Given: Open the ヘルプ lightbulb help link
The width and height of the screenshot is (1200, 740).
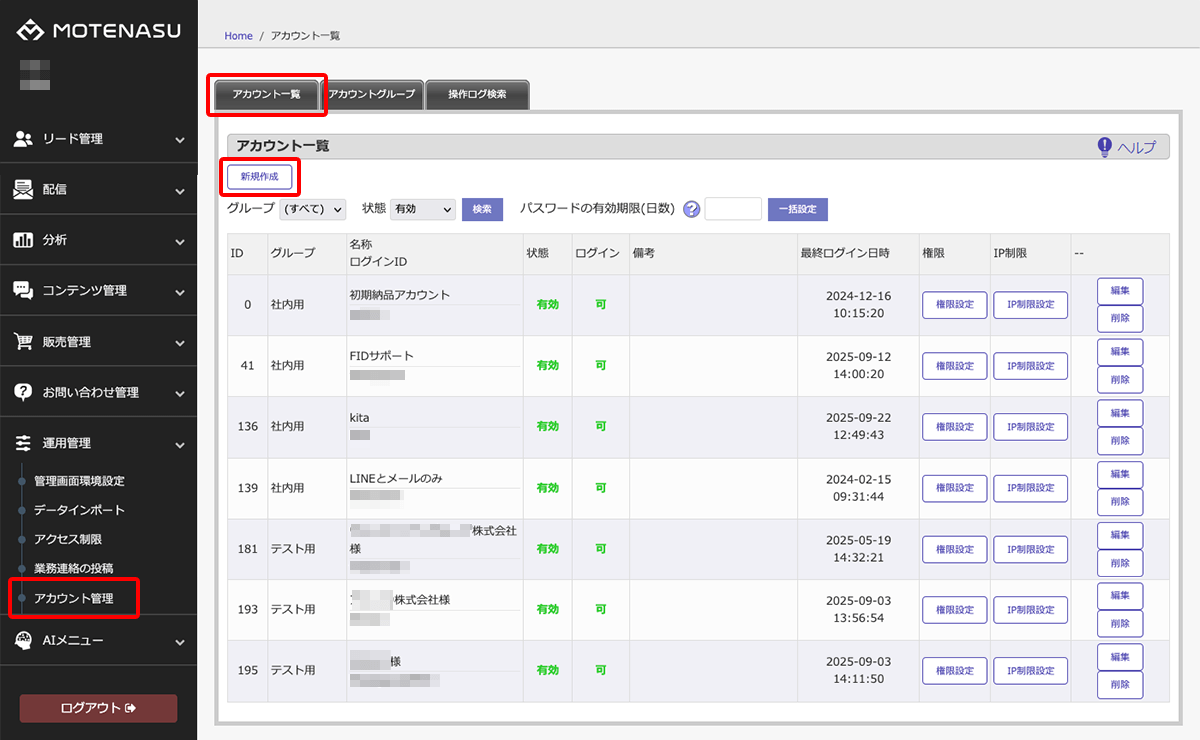Looking at the screenshot, I should [1126, 147].
